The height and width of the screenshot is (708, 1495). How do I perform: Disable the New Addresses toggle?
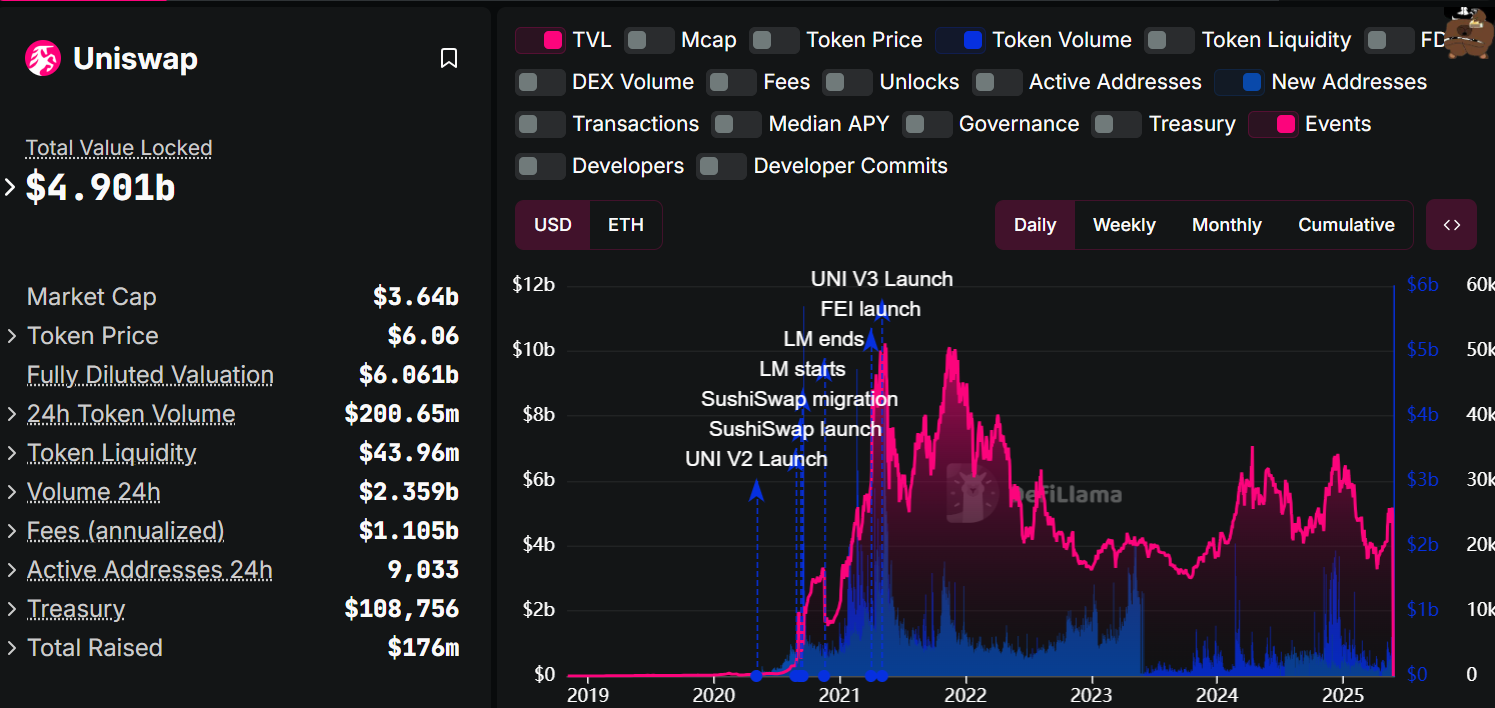1239,83
